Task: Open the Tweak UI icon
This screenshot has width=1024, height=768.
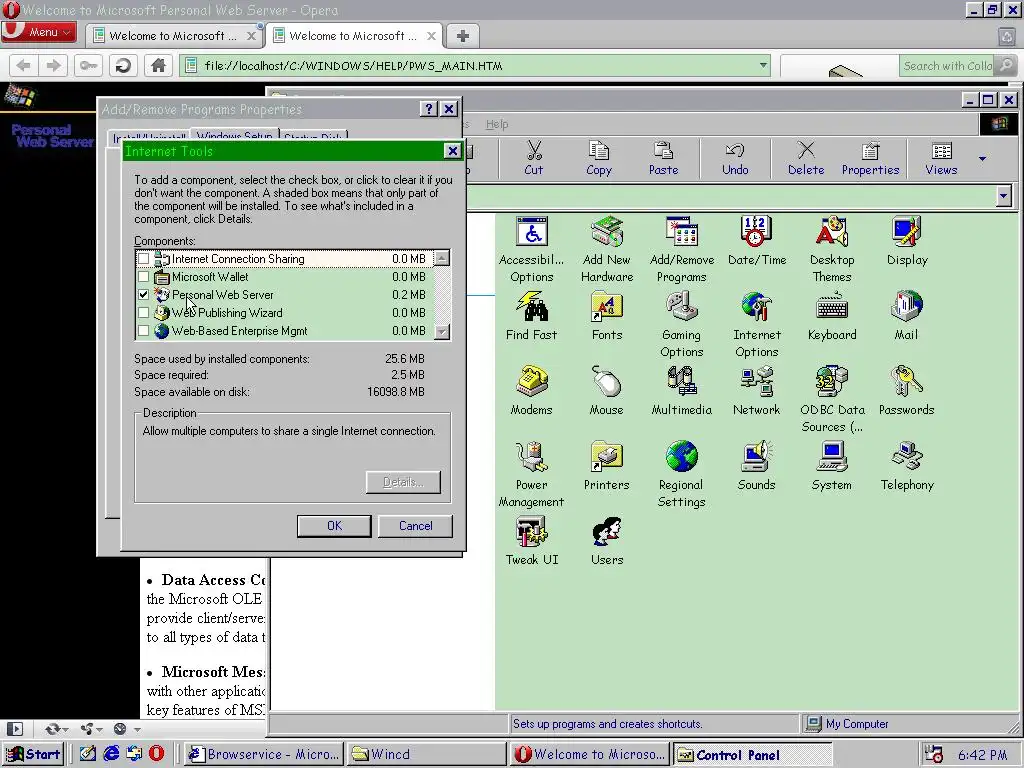Action: point(532,541)
